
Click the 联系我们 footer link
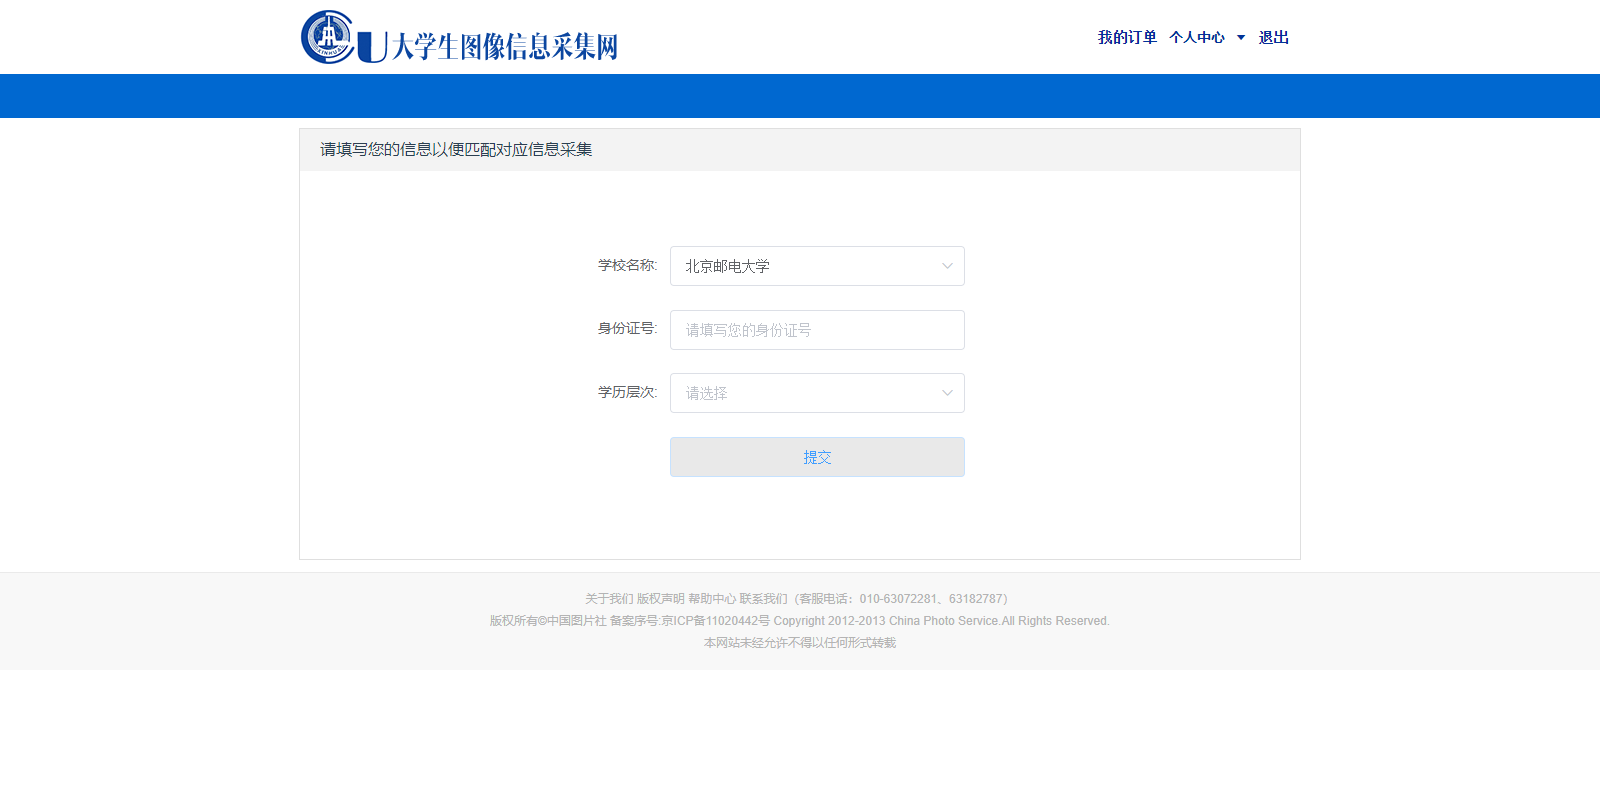click(763, 599)
